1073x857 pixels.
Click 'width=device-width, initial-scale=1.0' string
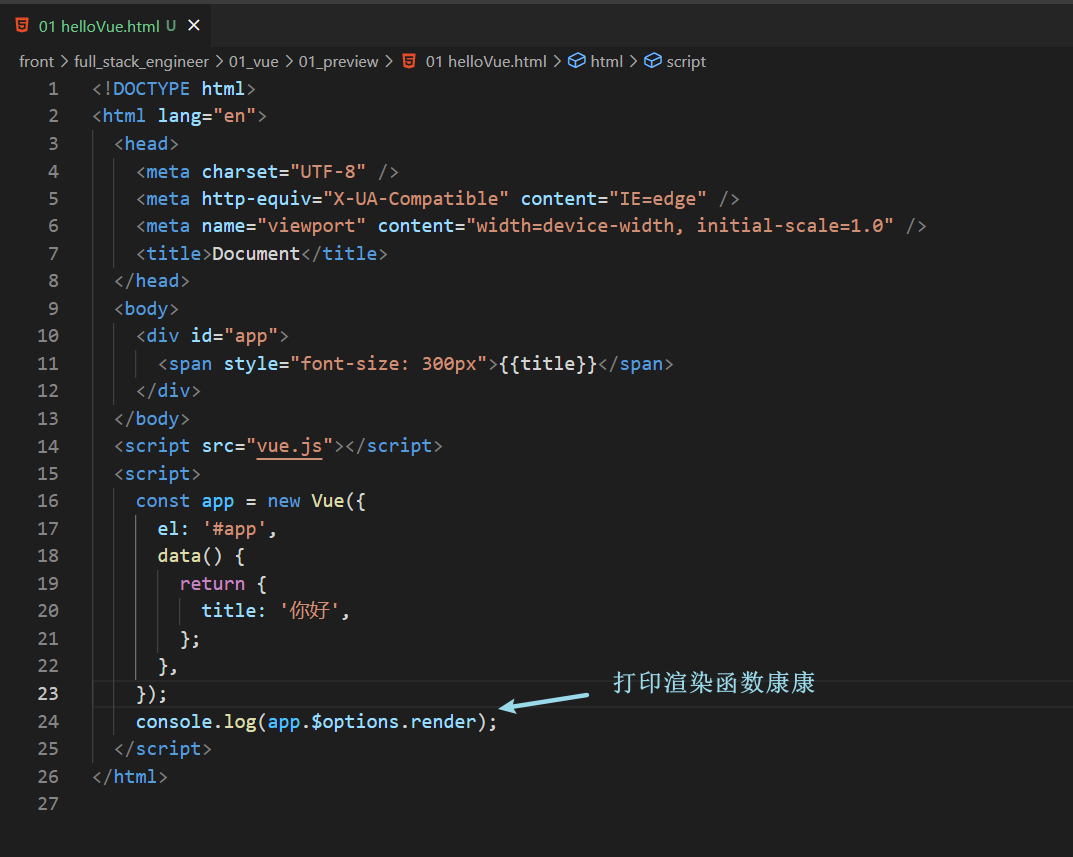coord(679,226)
